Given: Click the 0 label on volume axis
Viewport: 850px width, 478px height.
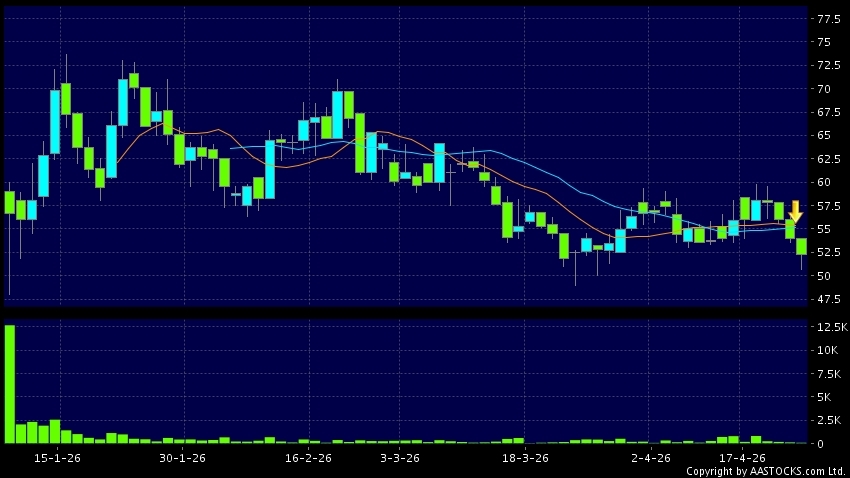Looking at the screenshot, I should [822, 443].
